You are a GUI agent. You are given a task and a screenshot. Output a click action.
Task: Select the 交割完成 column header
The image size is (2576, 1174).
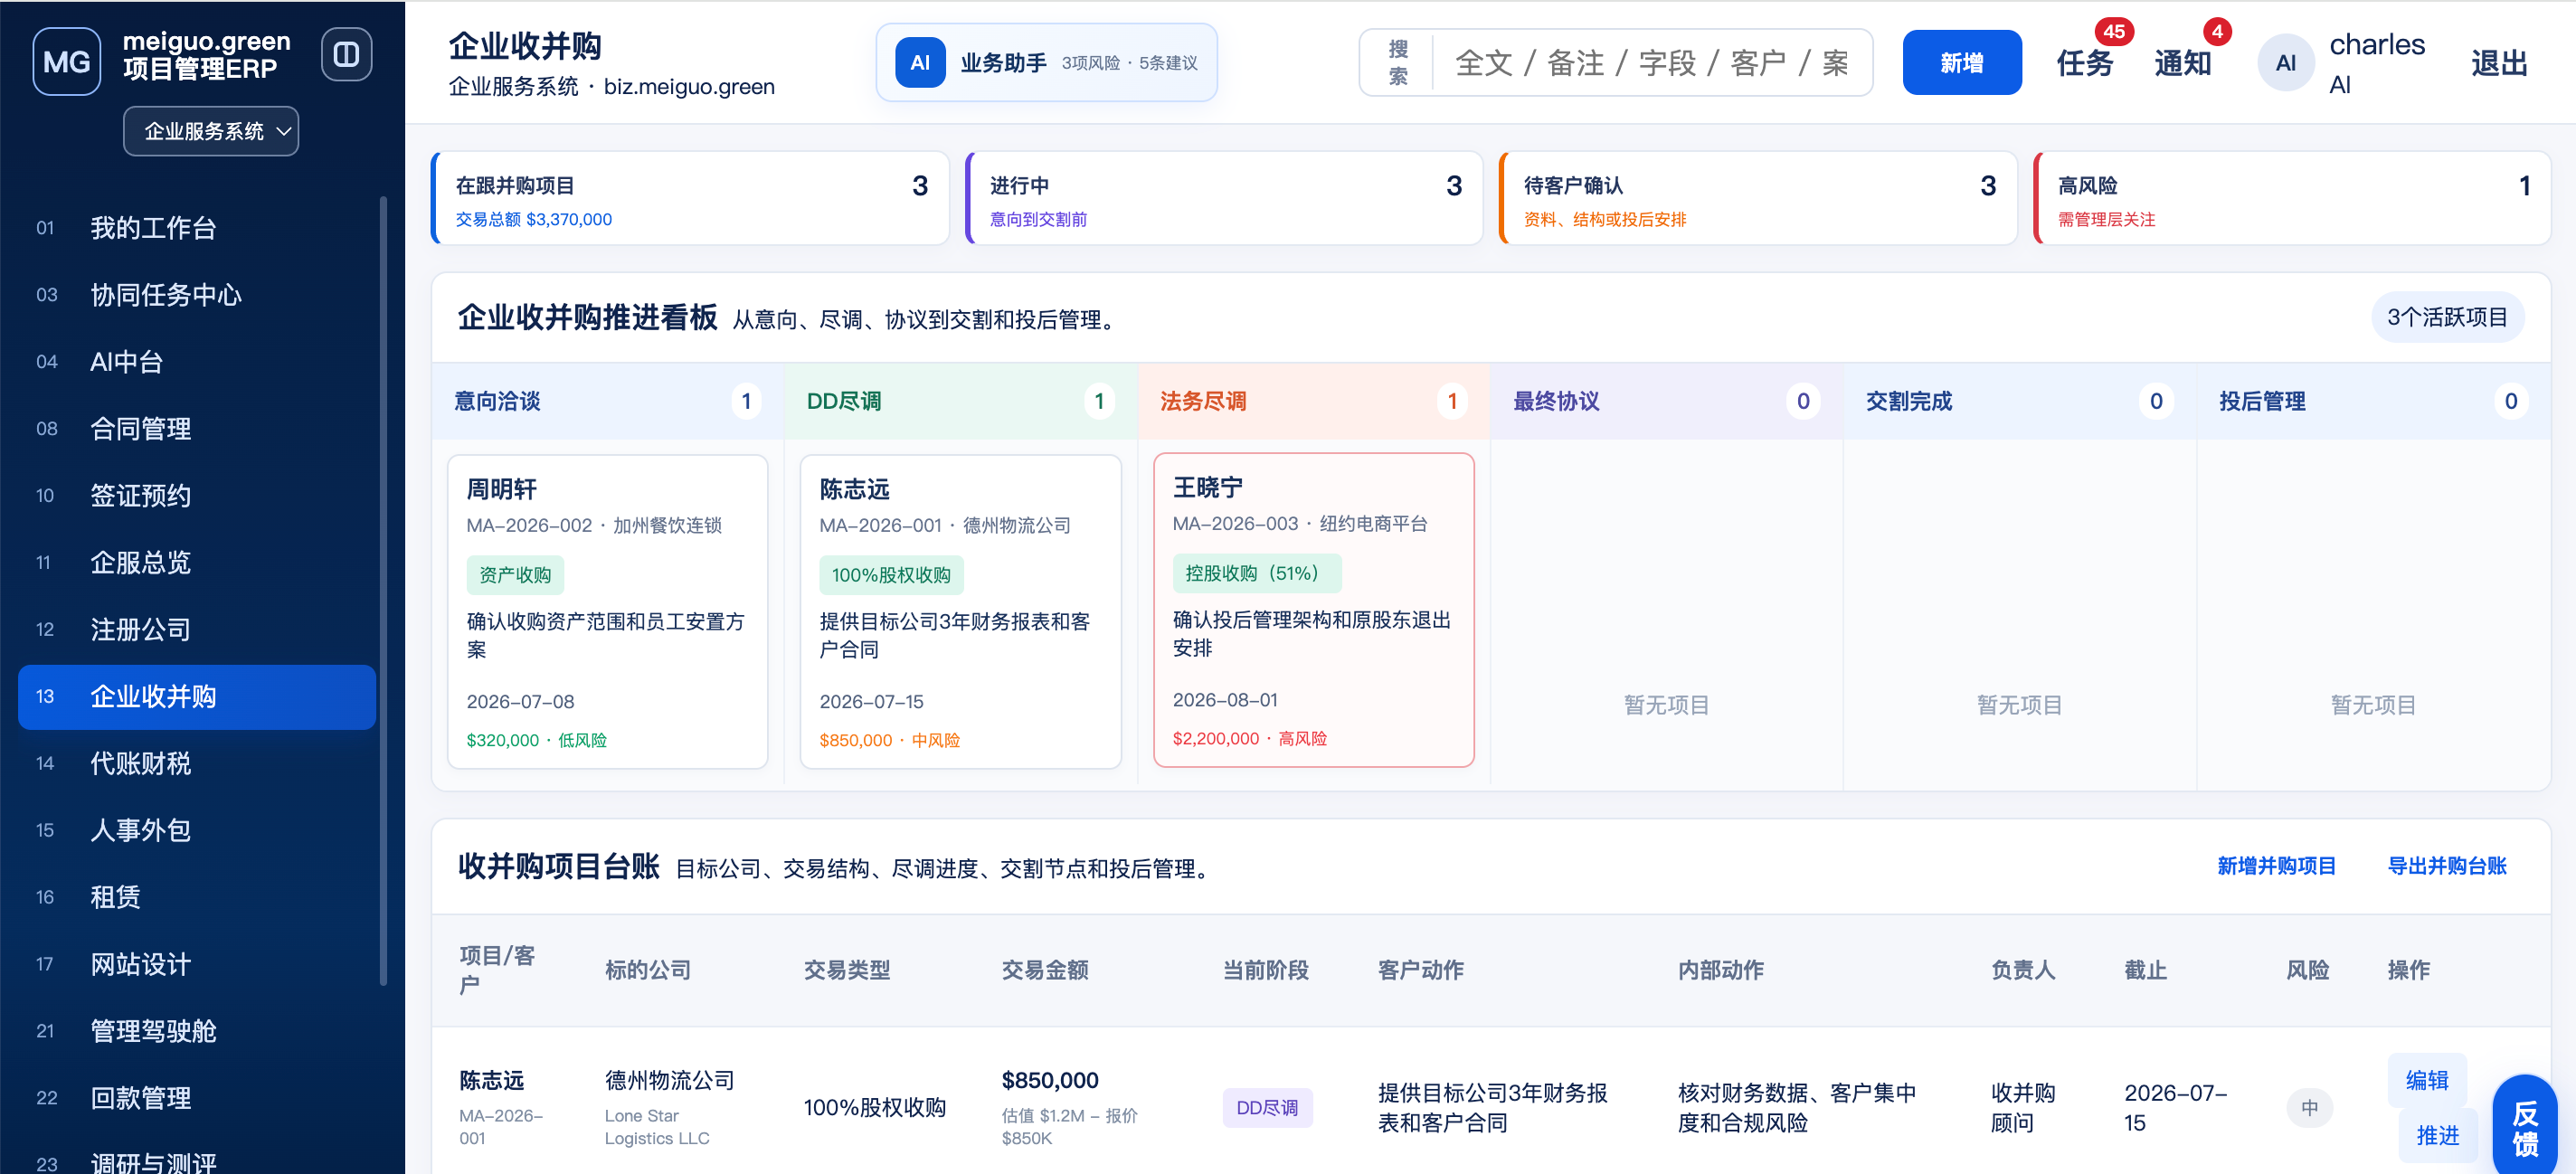pos(2020,402)
